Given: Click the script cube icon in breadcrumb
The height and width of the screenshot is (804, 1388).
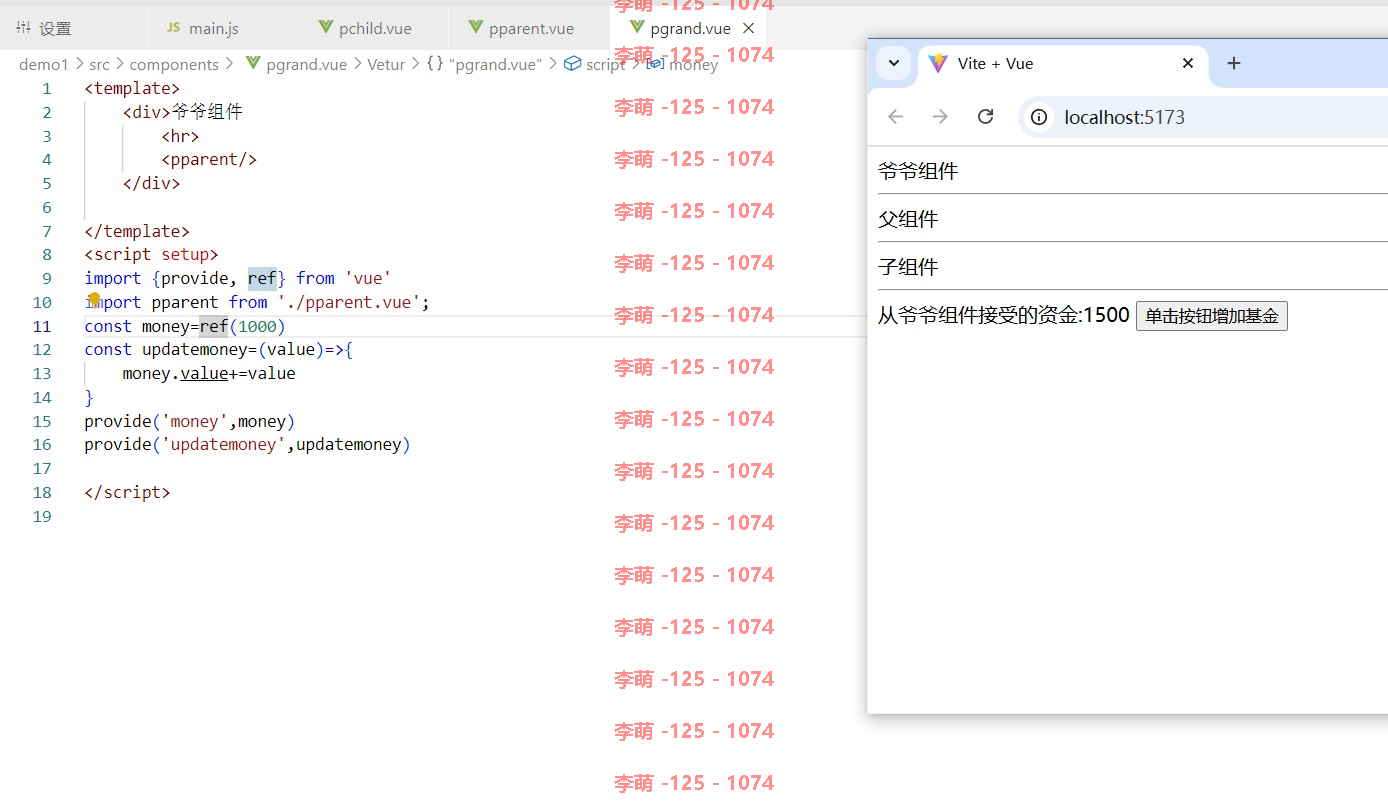Looking at the screenshot, I should [x=572, y=64].
